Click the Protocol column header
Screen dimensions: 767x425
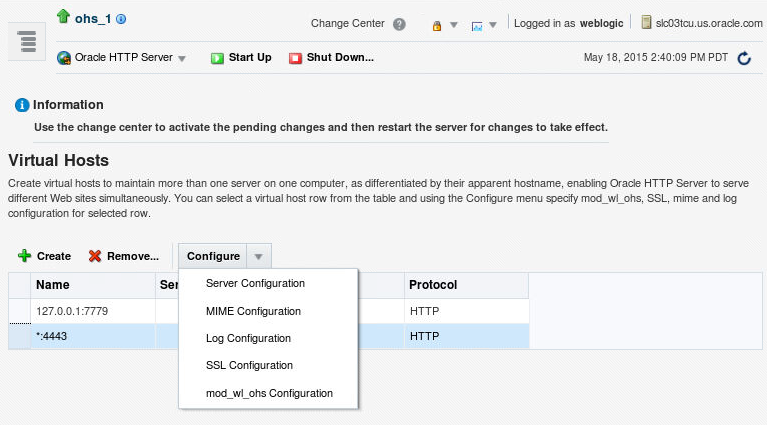point(466,285)
